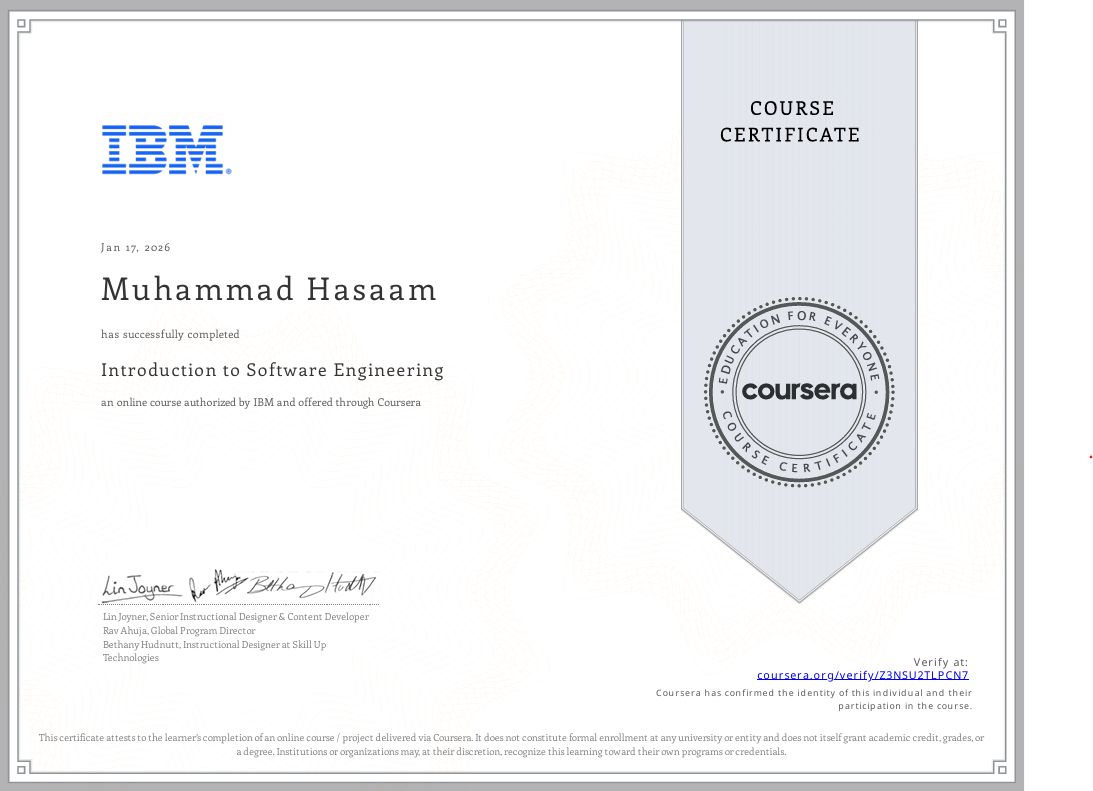Click the 'Verify at:' label
This screenshot has height=791, width=1093.
(940, 662)
